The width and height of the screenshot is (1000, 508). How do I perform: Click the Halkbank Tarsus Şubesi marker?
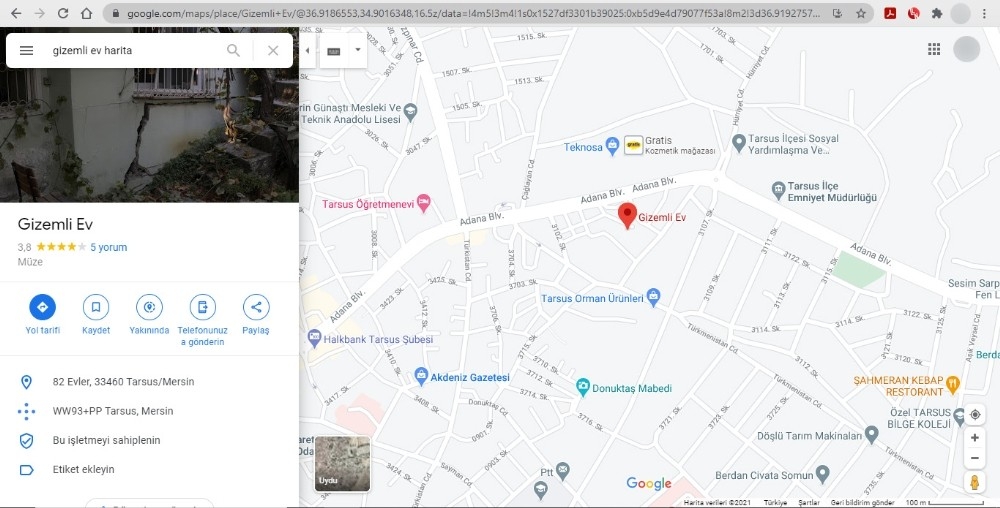coord(314,338)
